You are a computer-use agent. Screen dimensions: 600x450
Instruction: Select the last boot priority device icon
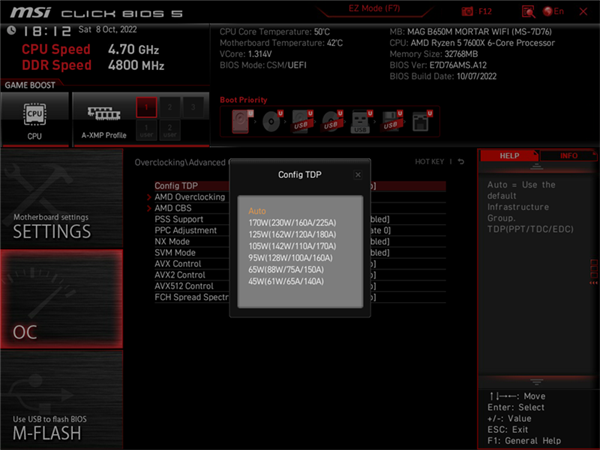422,122
